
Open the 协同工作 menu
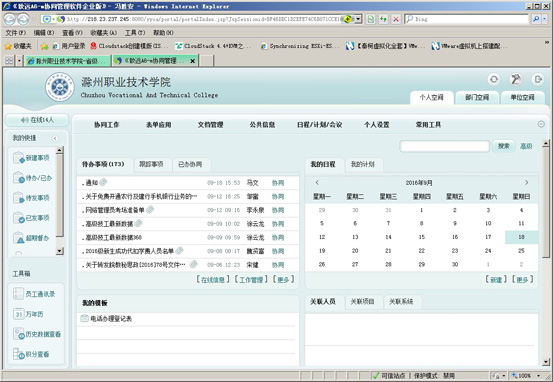coord(107,125)
